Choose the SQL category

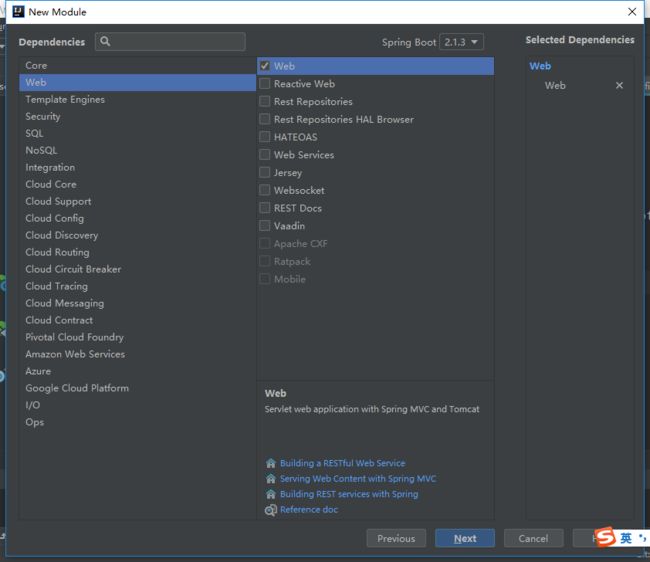click(137, 133)
